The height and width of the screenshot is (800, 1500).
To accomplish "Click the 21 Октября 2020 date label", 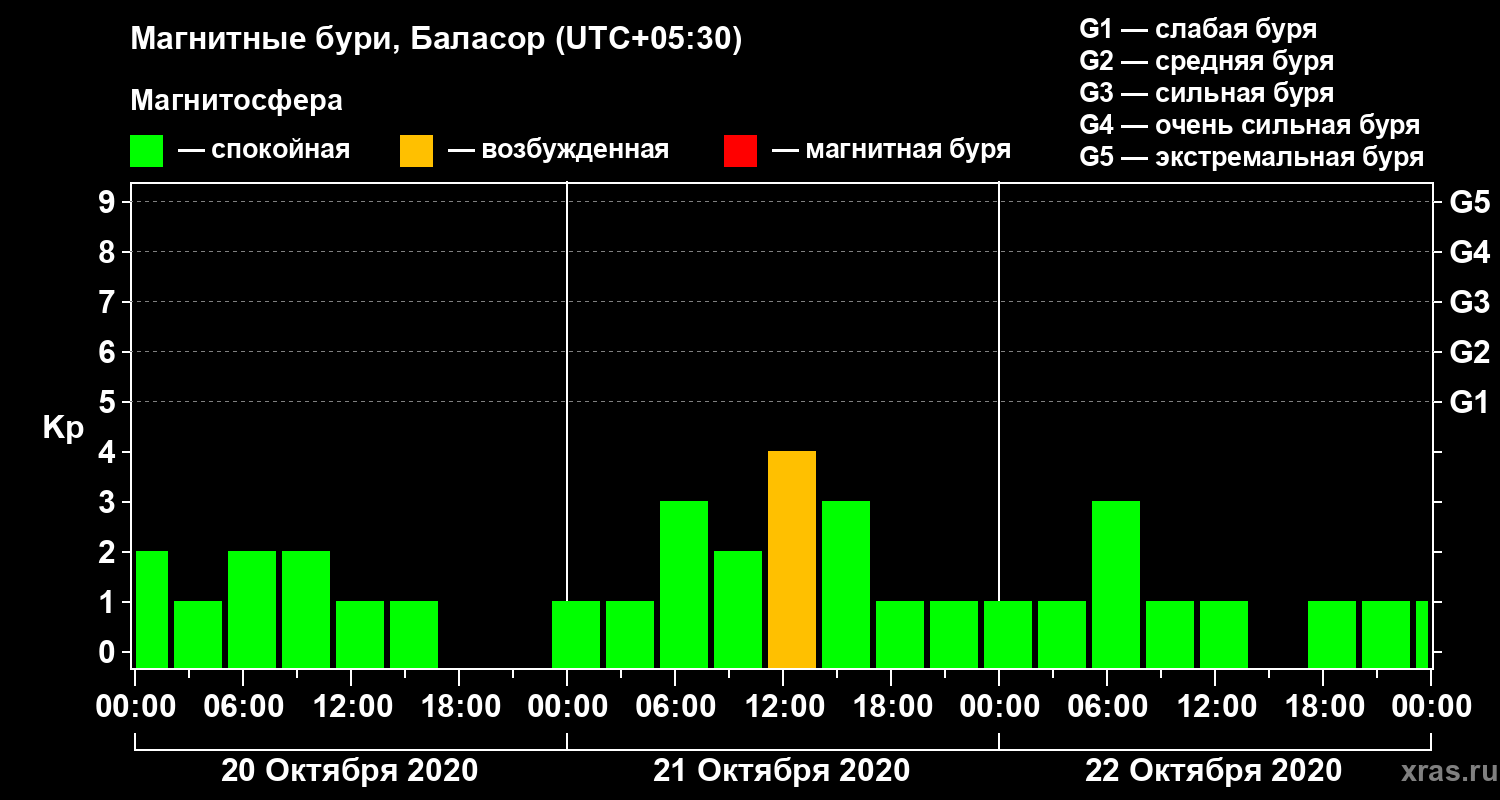I will [781, 771].
